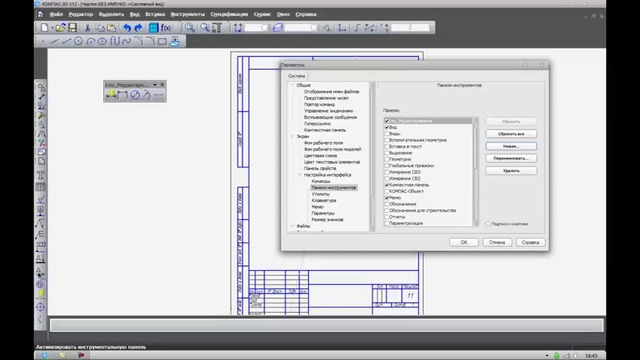
Task: Select the circle drawing tool in geometry toolbar
Action: 78,41
